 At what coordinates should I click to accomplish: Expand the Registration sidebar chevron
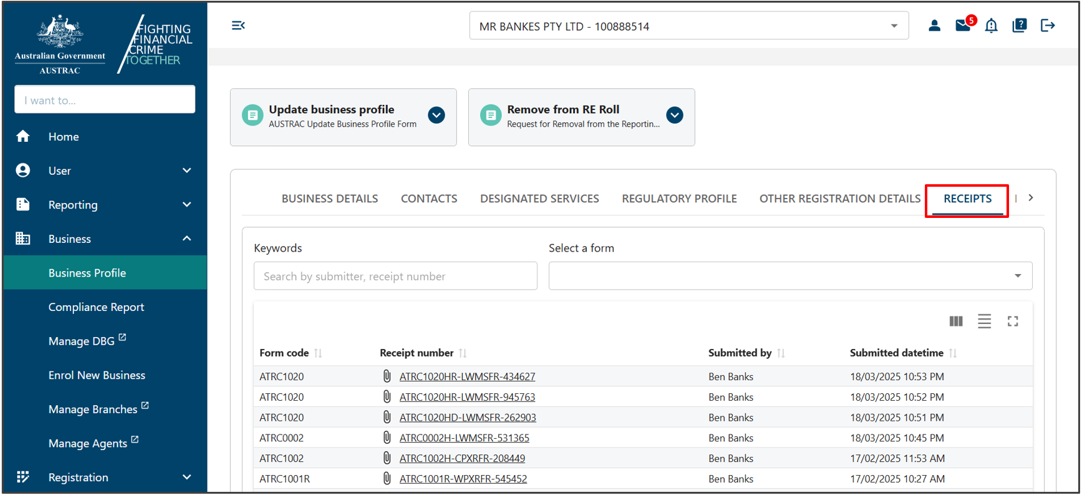(x=186, y=477)
